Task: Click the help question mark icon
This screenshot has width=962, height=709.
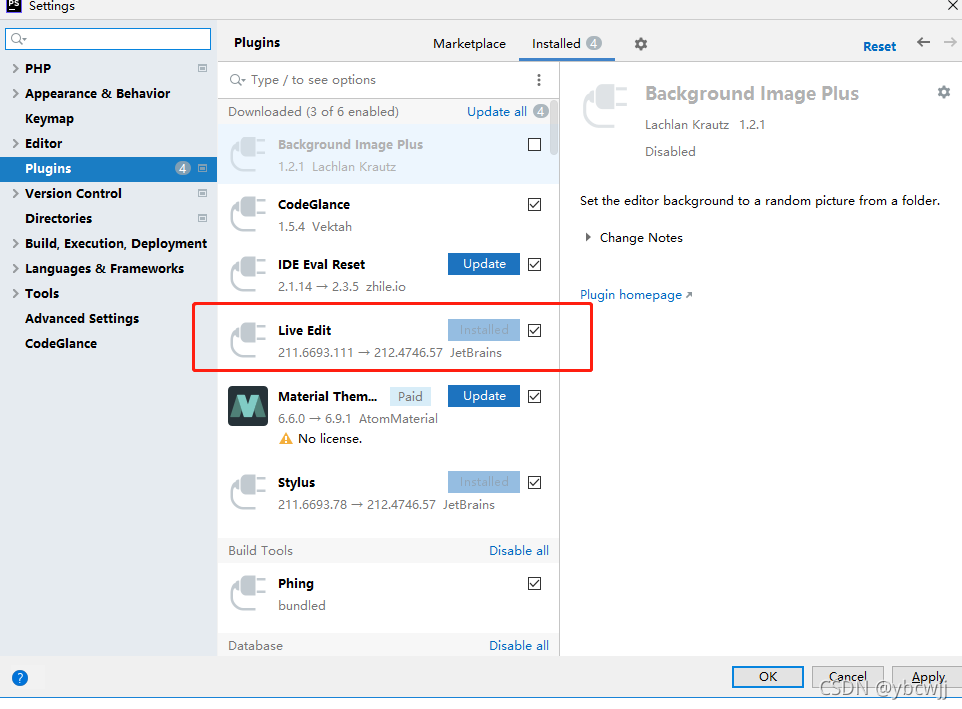Action: coord(20,678)
